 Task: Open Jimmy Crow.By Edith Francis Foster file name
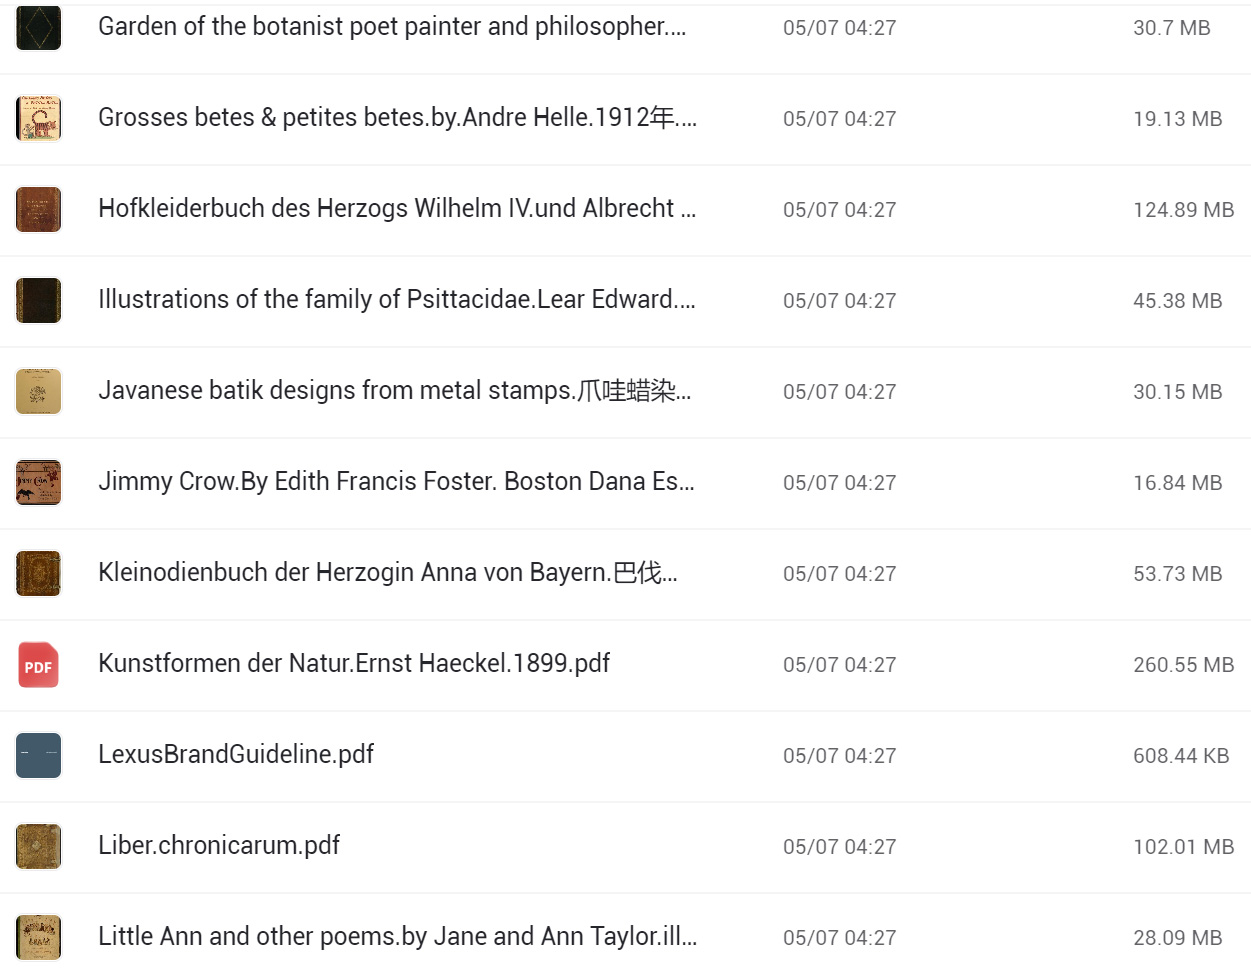(x=396, y=482)
